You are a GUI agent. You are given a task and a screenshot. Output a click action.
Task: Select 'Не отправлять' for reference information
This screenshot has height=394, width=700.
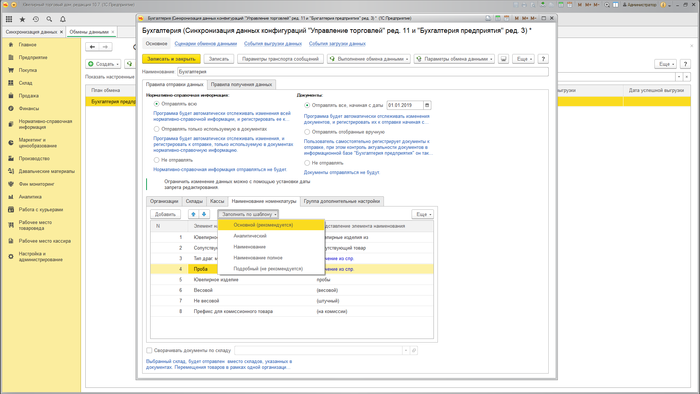[x=157, y=160]
